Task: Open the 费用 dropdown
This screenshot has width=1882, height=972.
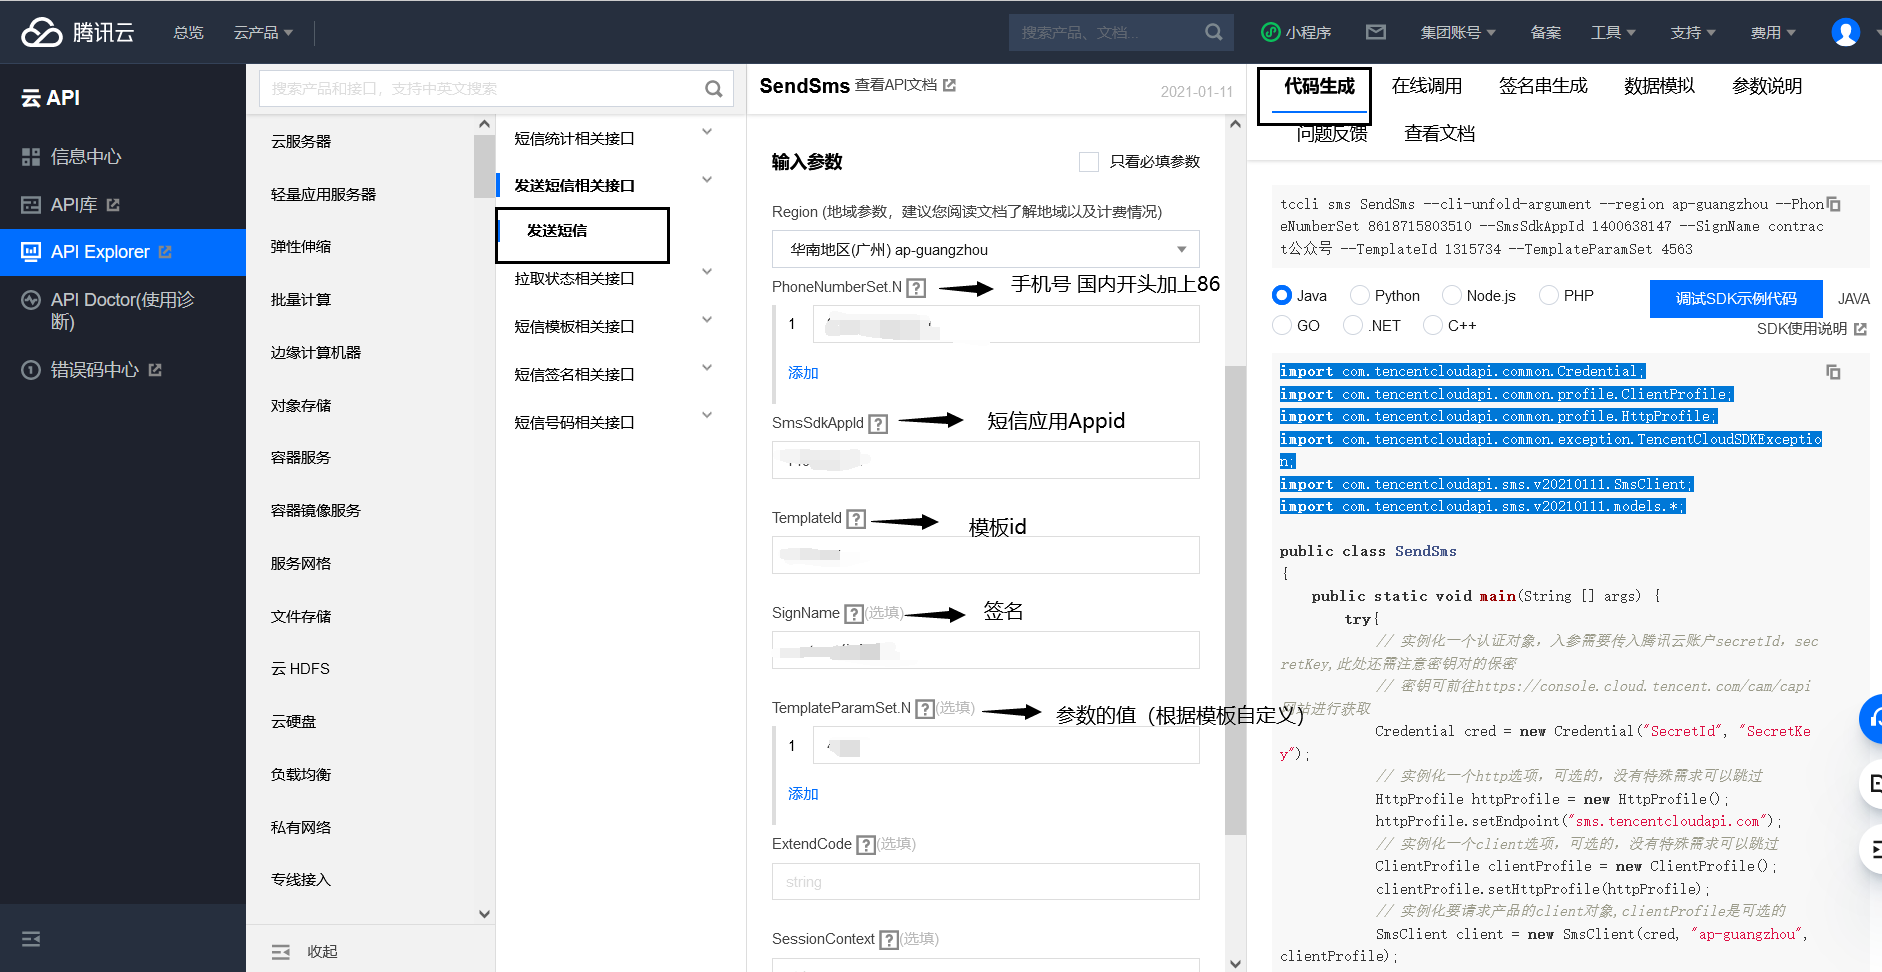Action: 1773,32
